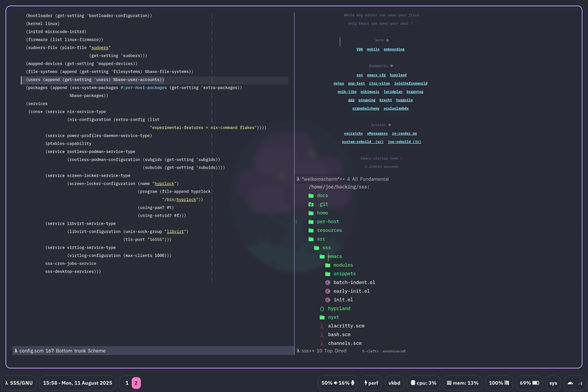
Task: Click the .git folder icon
Action: pyautogui.click(x=311, y=204)
